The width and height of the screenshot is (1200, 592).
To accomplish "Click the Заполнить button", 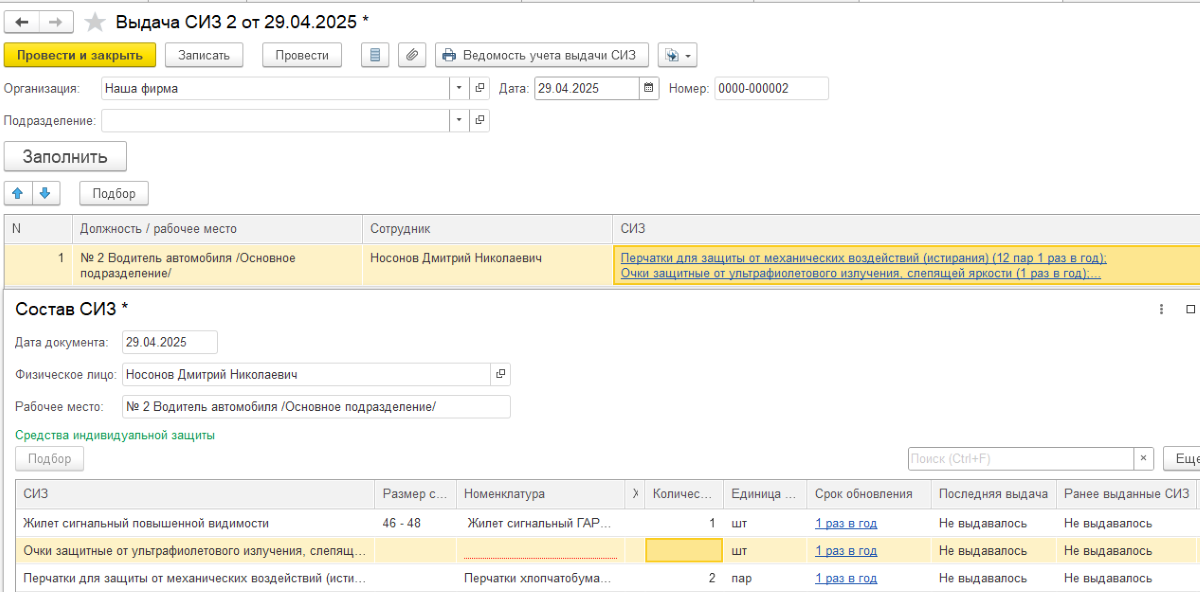I will click(65, 157).
